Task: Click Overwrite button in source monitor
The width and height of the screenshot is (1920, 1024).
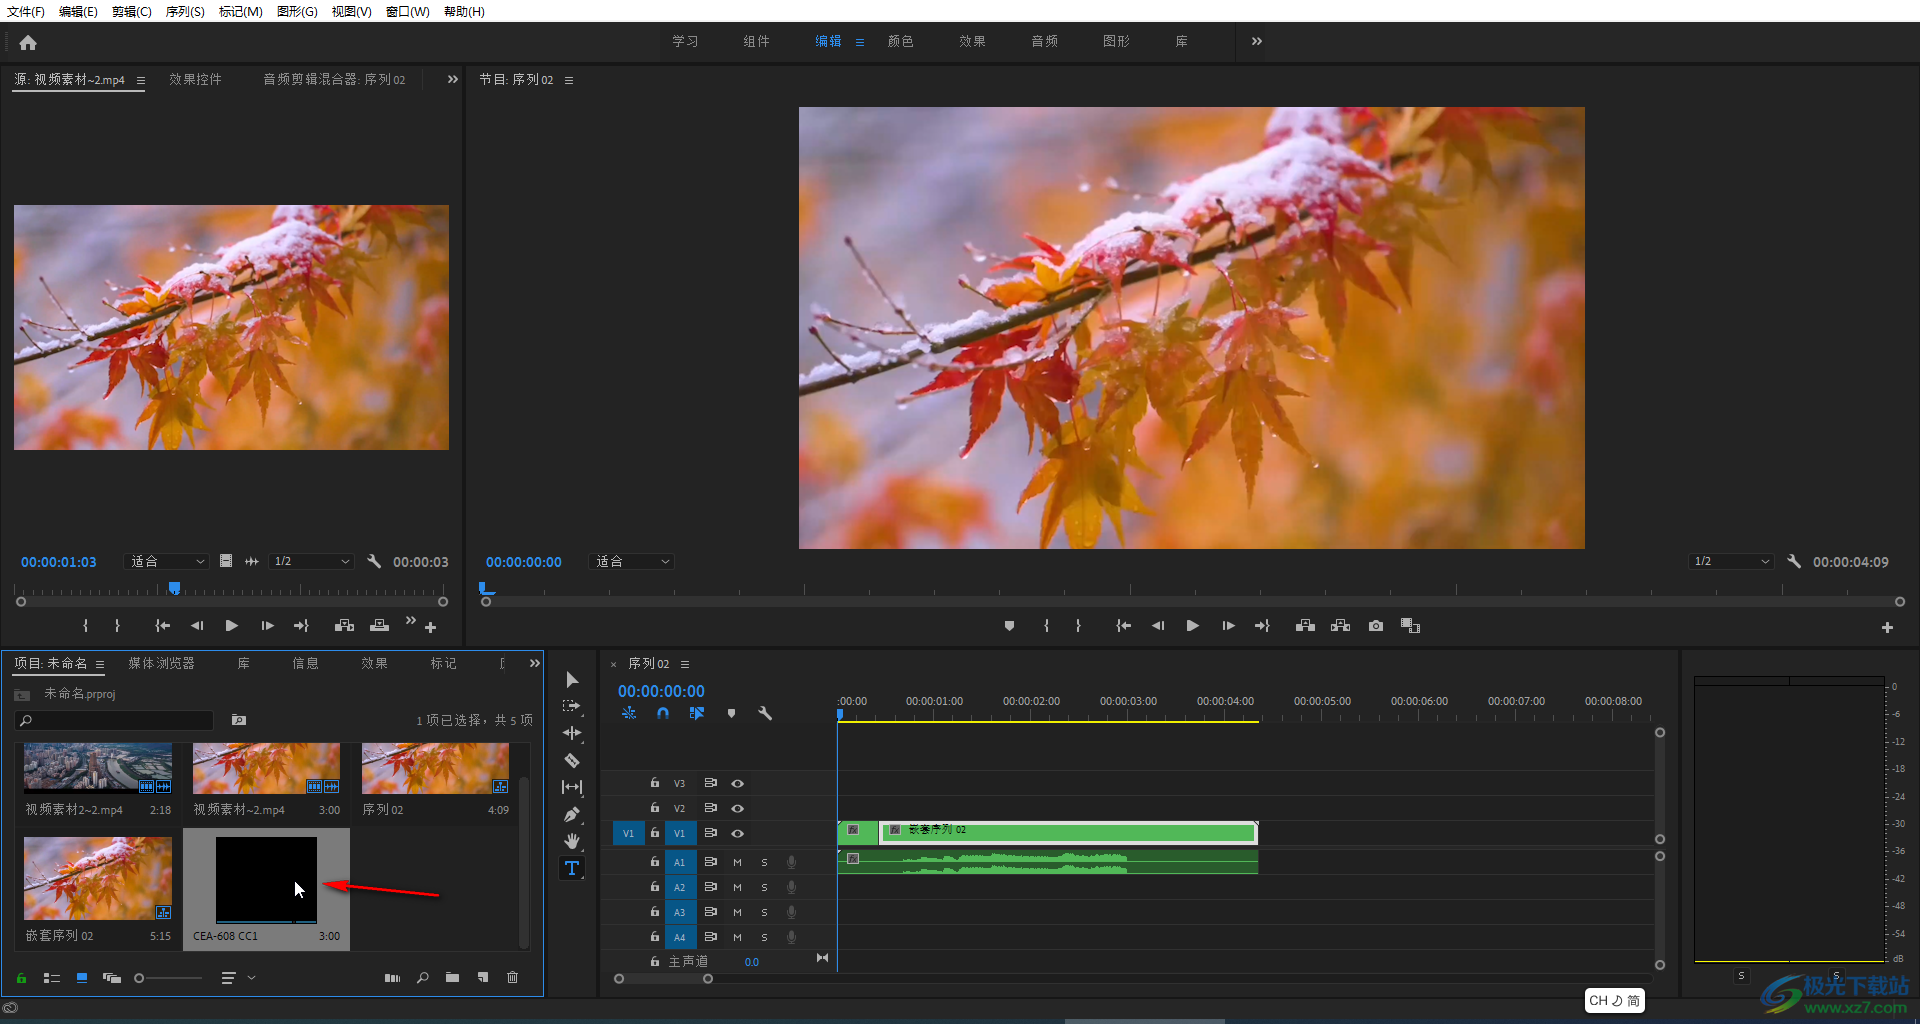Action: (379, 626)
